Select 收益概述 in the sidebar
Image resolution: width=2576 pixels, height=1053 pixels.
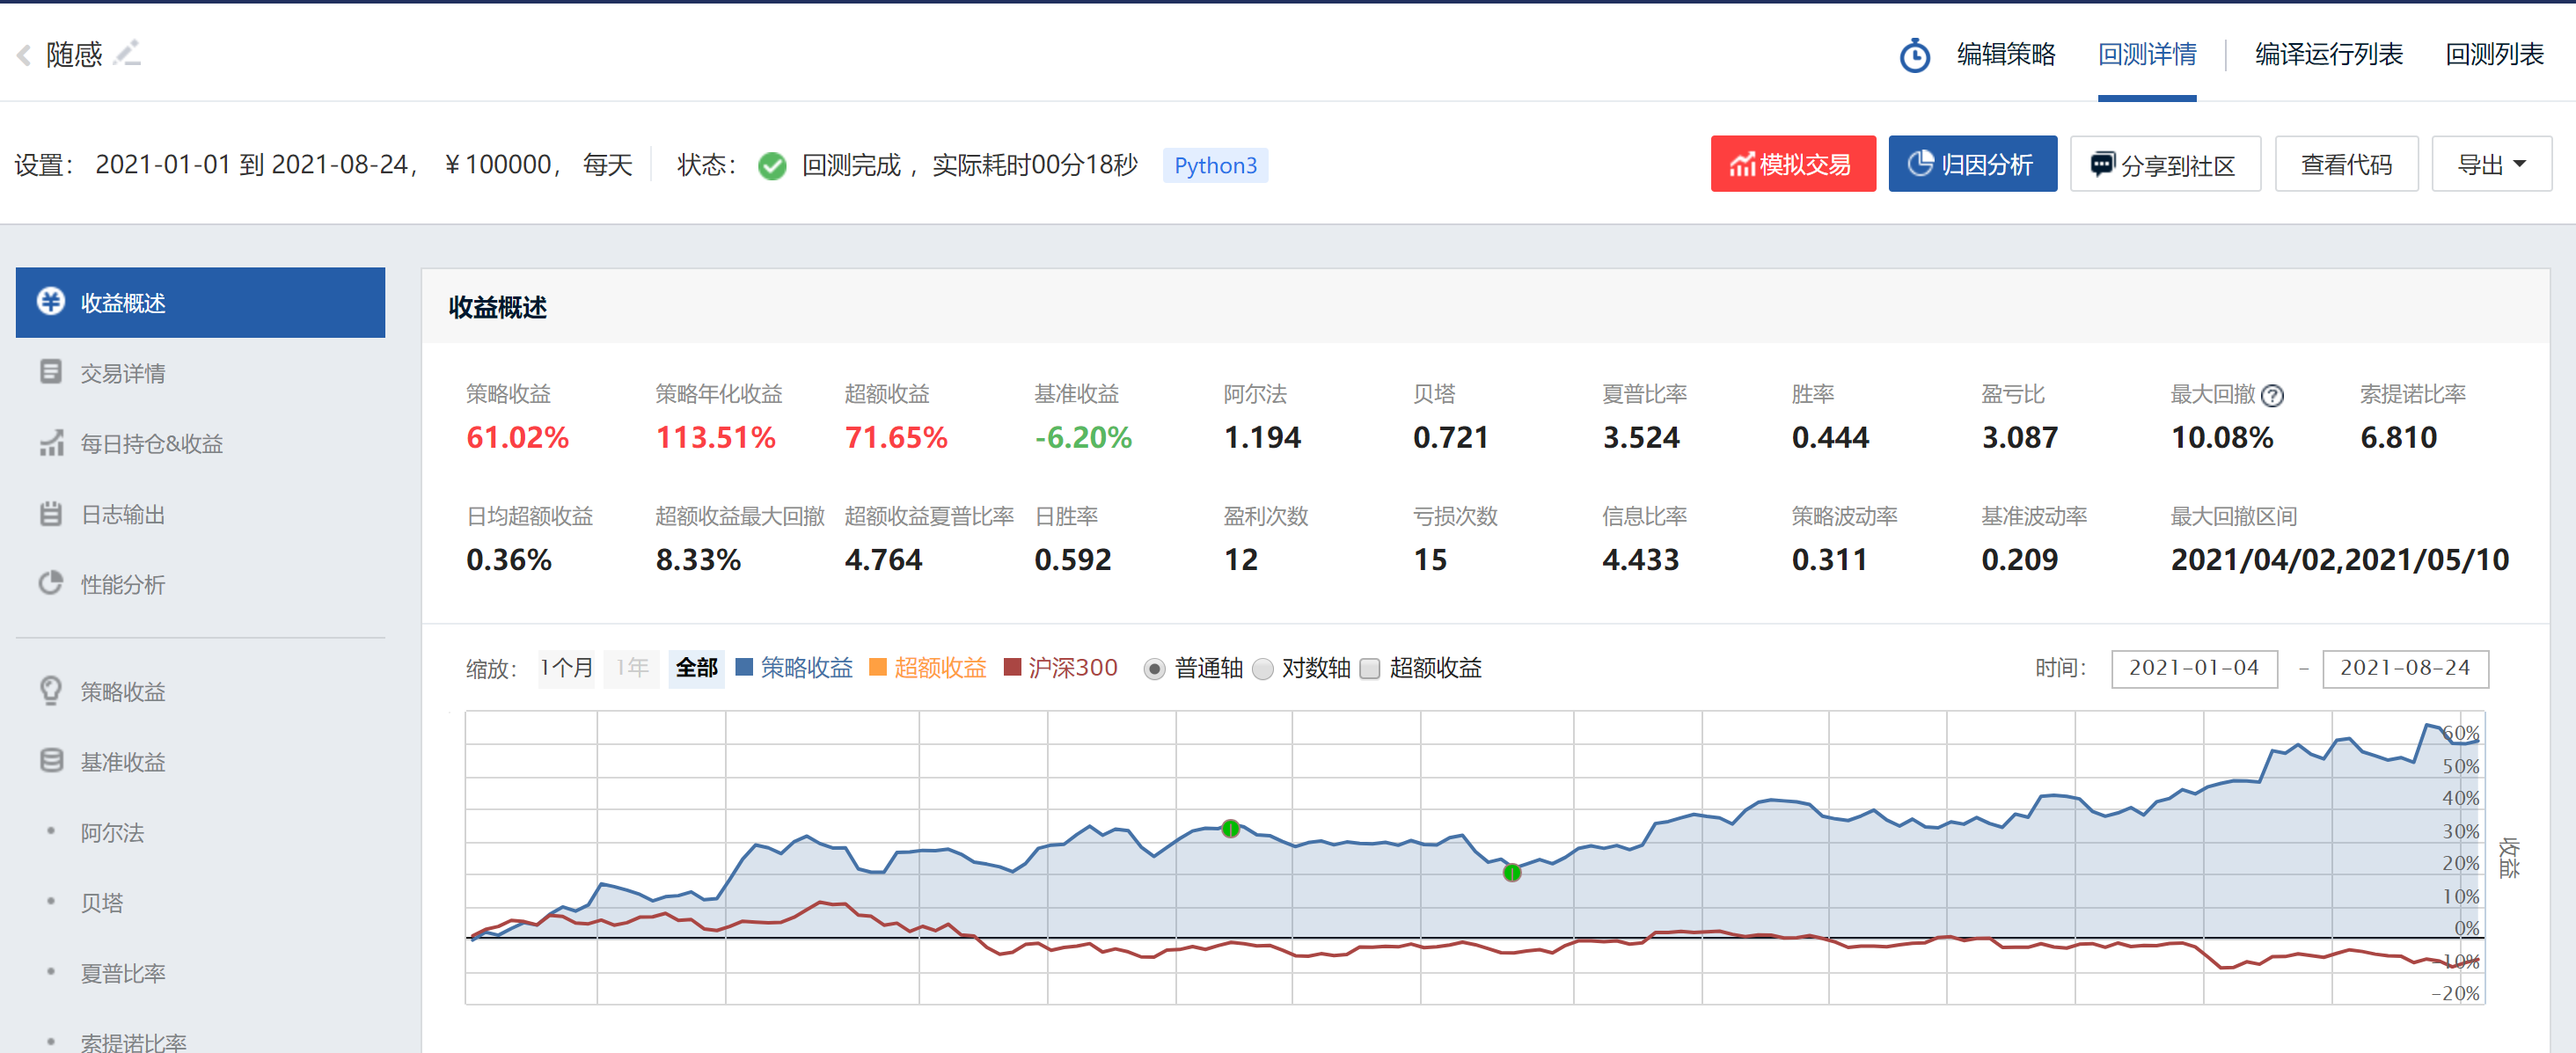click(x=200, y=302)
